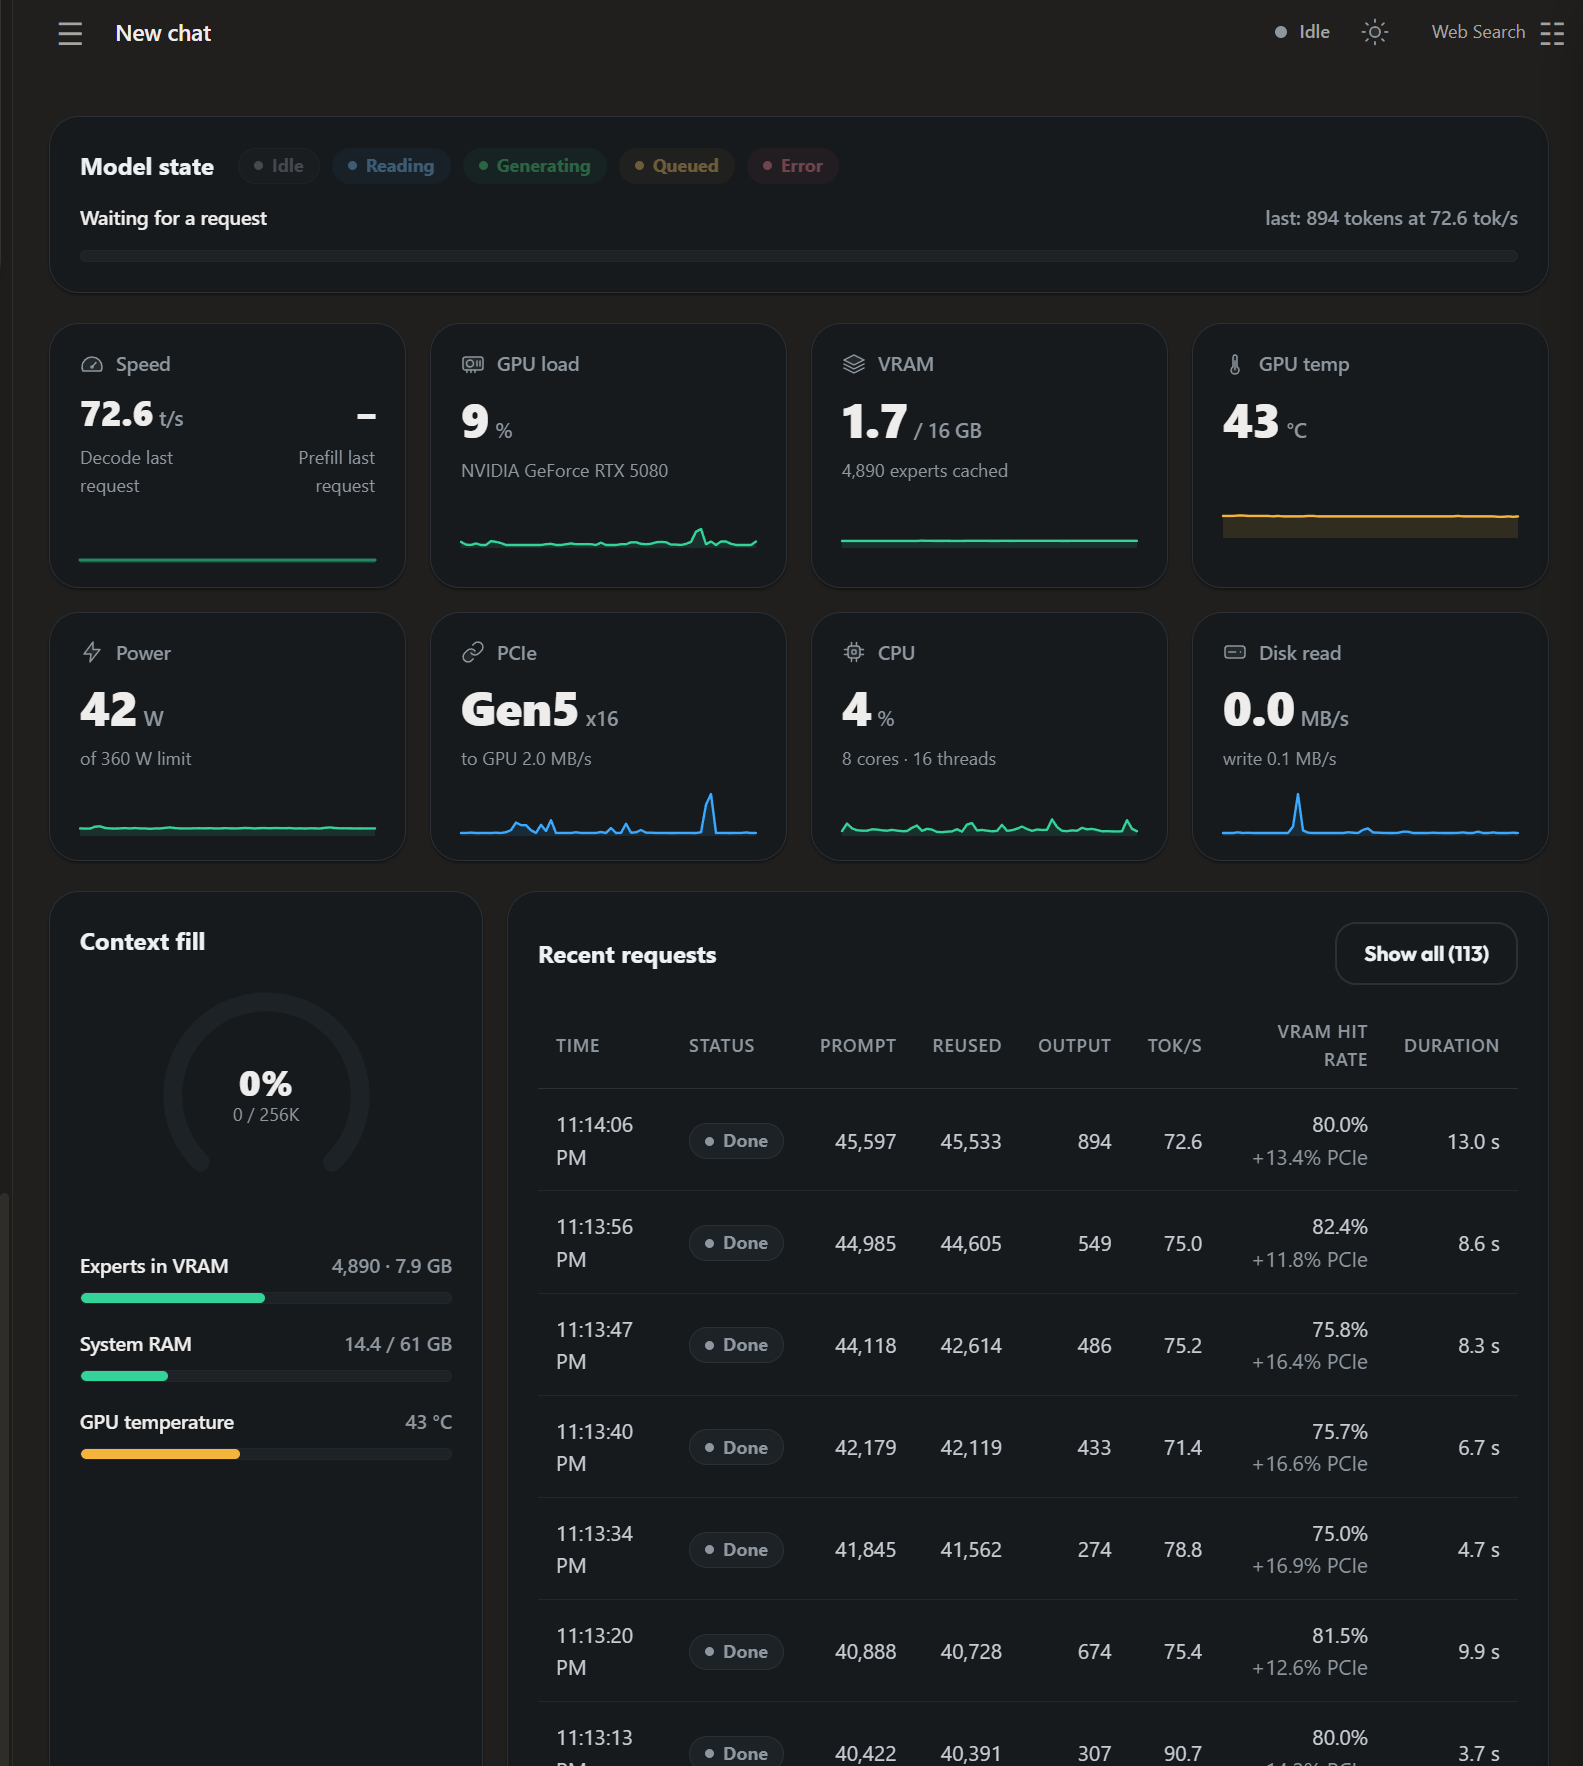Click the VRAM layers icon
Viewport: 1583px width, 1766px height.
(x=854, y=365)
